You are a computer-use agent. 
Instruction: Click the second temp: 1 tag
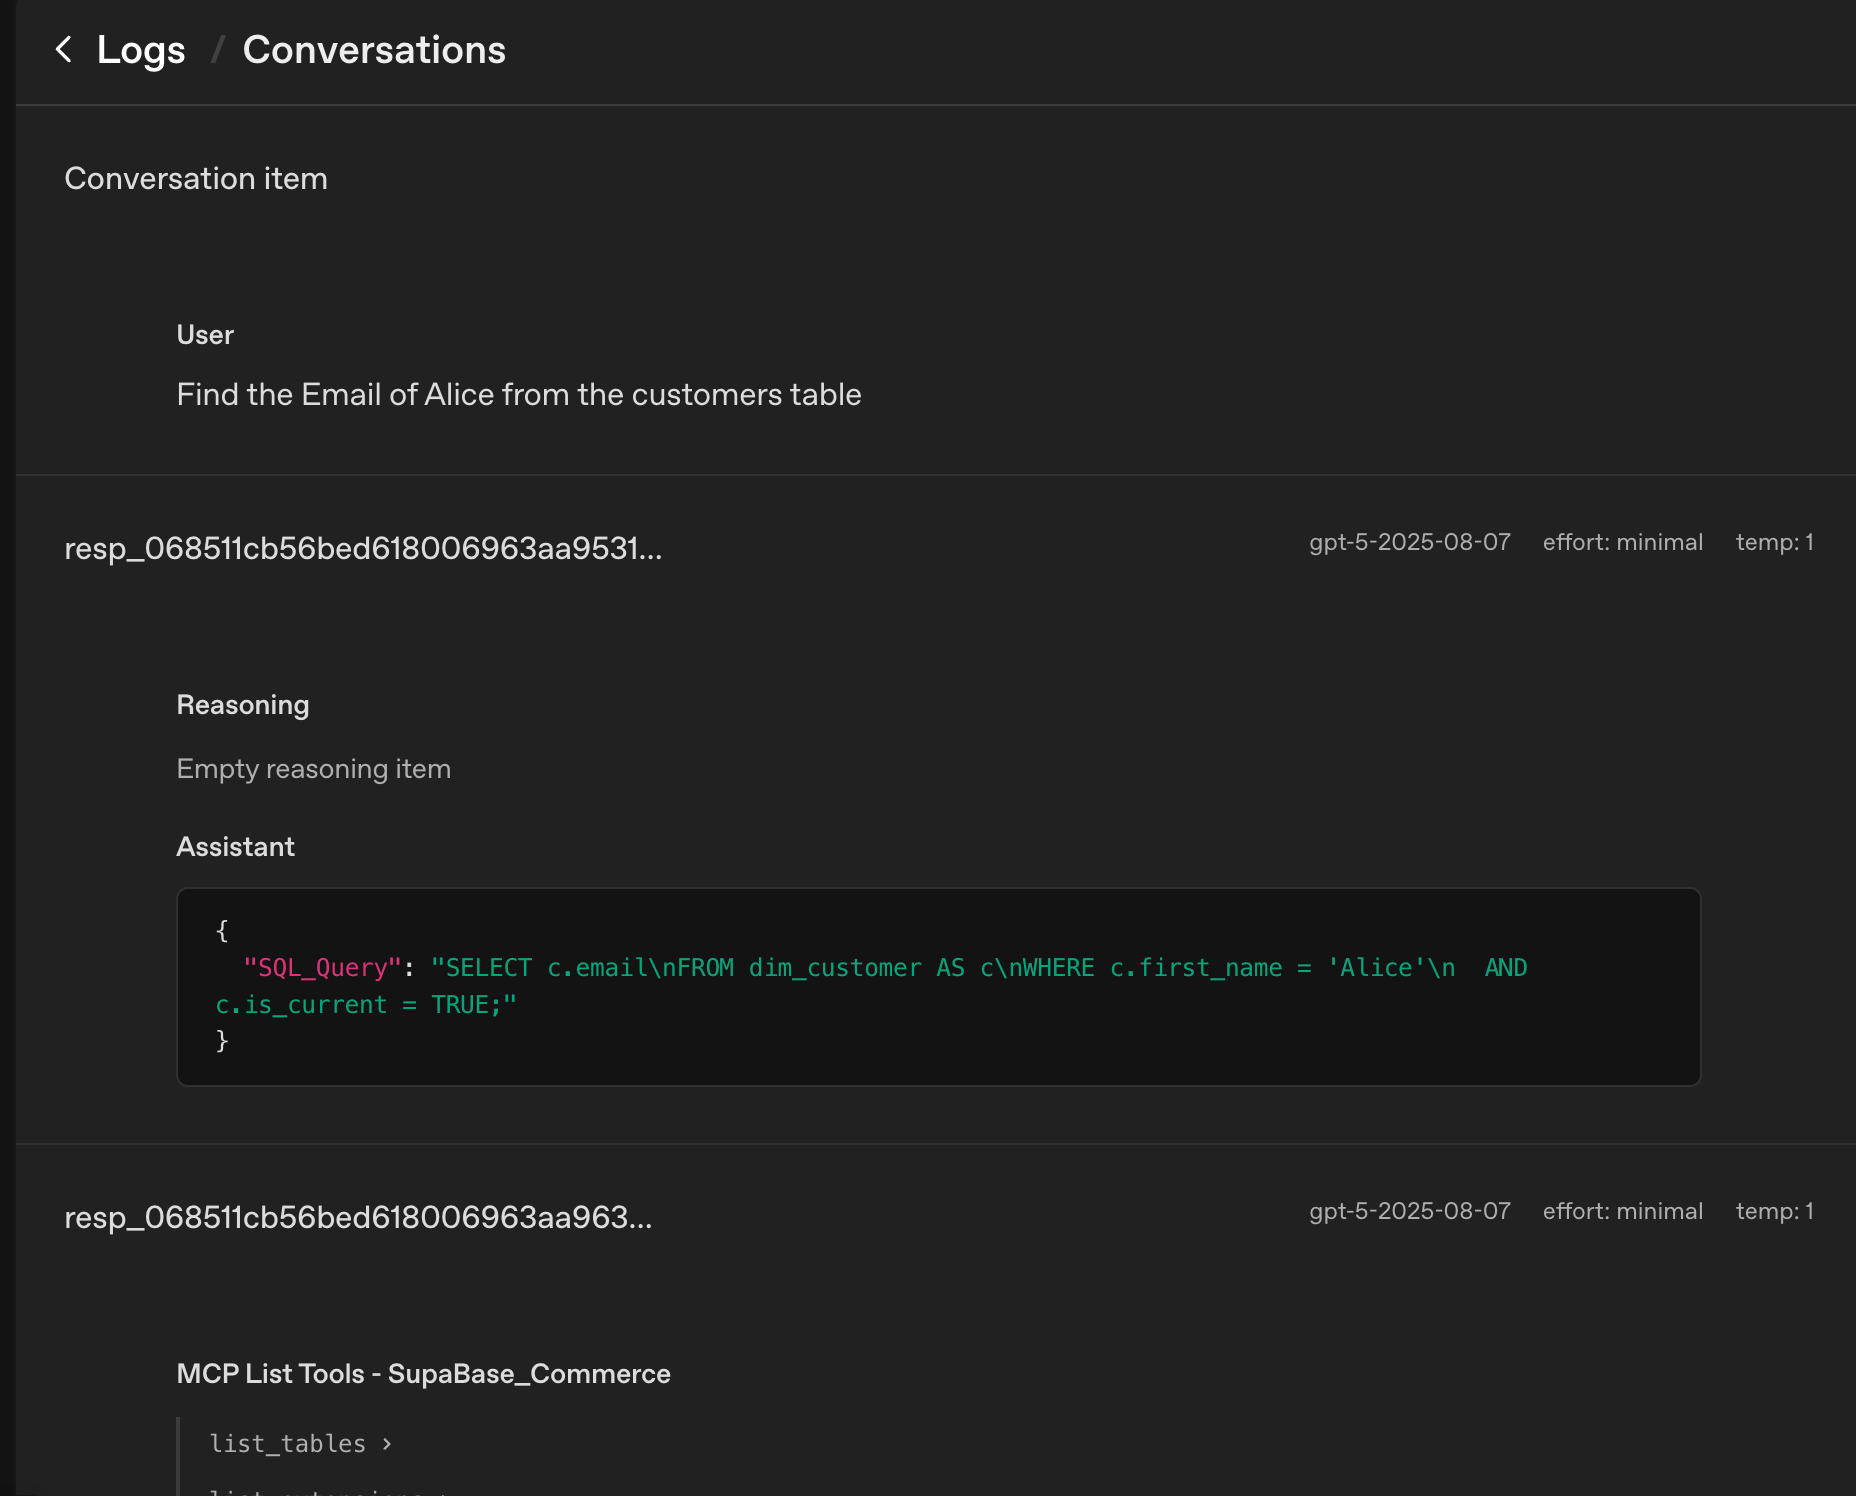pyautogui.click(x=1774, y=1211)
